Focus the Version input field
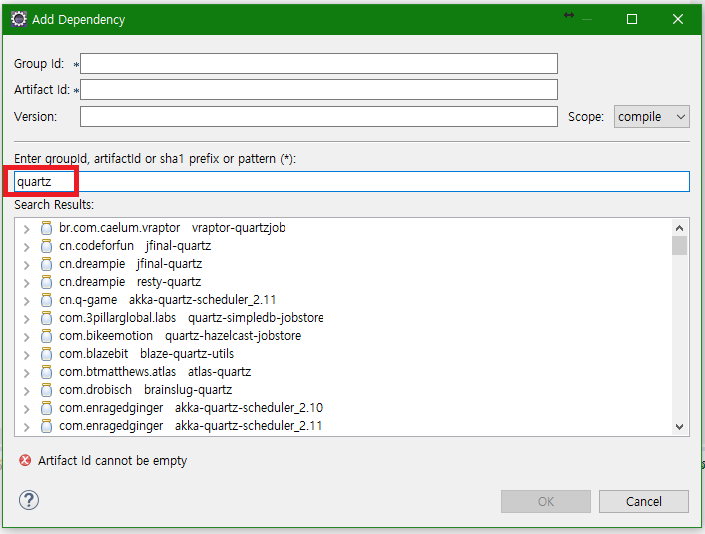This screenshot has width=705, height=534. point(319,116)
